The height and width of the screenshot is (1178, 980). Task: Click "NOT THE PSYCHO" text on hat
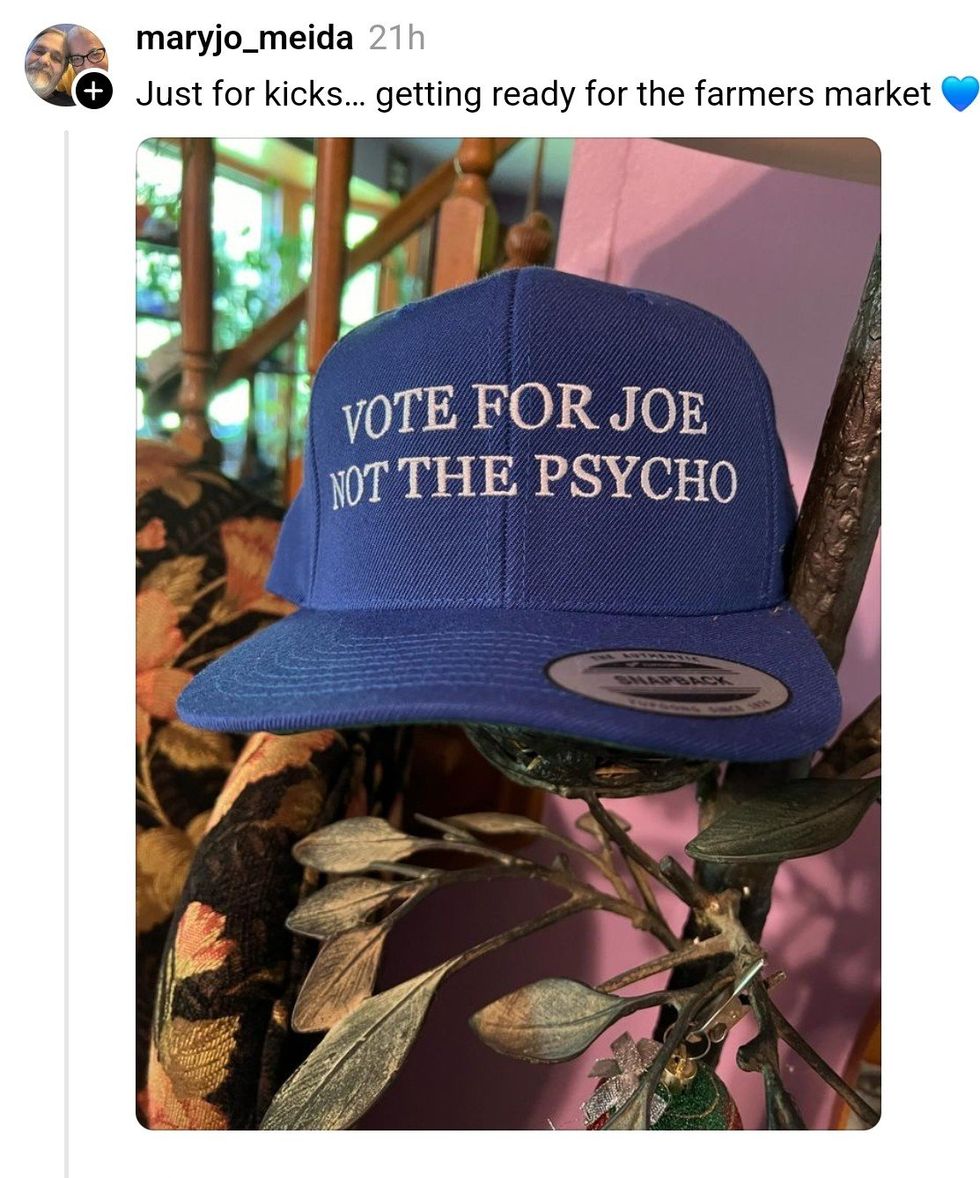(533, 478)
